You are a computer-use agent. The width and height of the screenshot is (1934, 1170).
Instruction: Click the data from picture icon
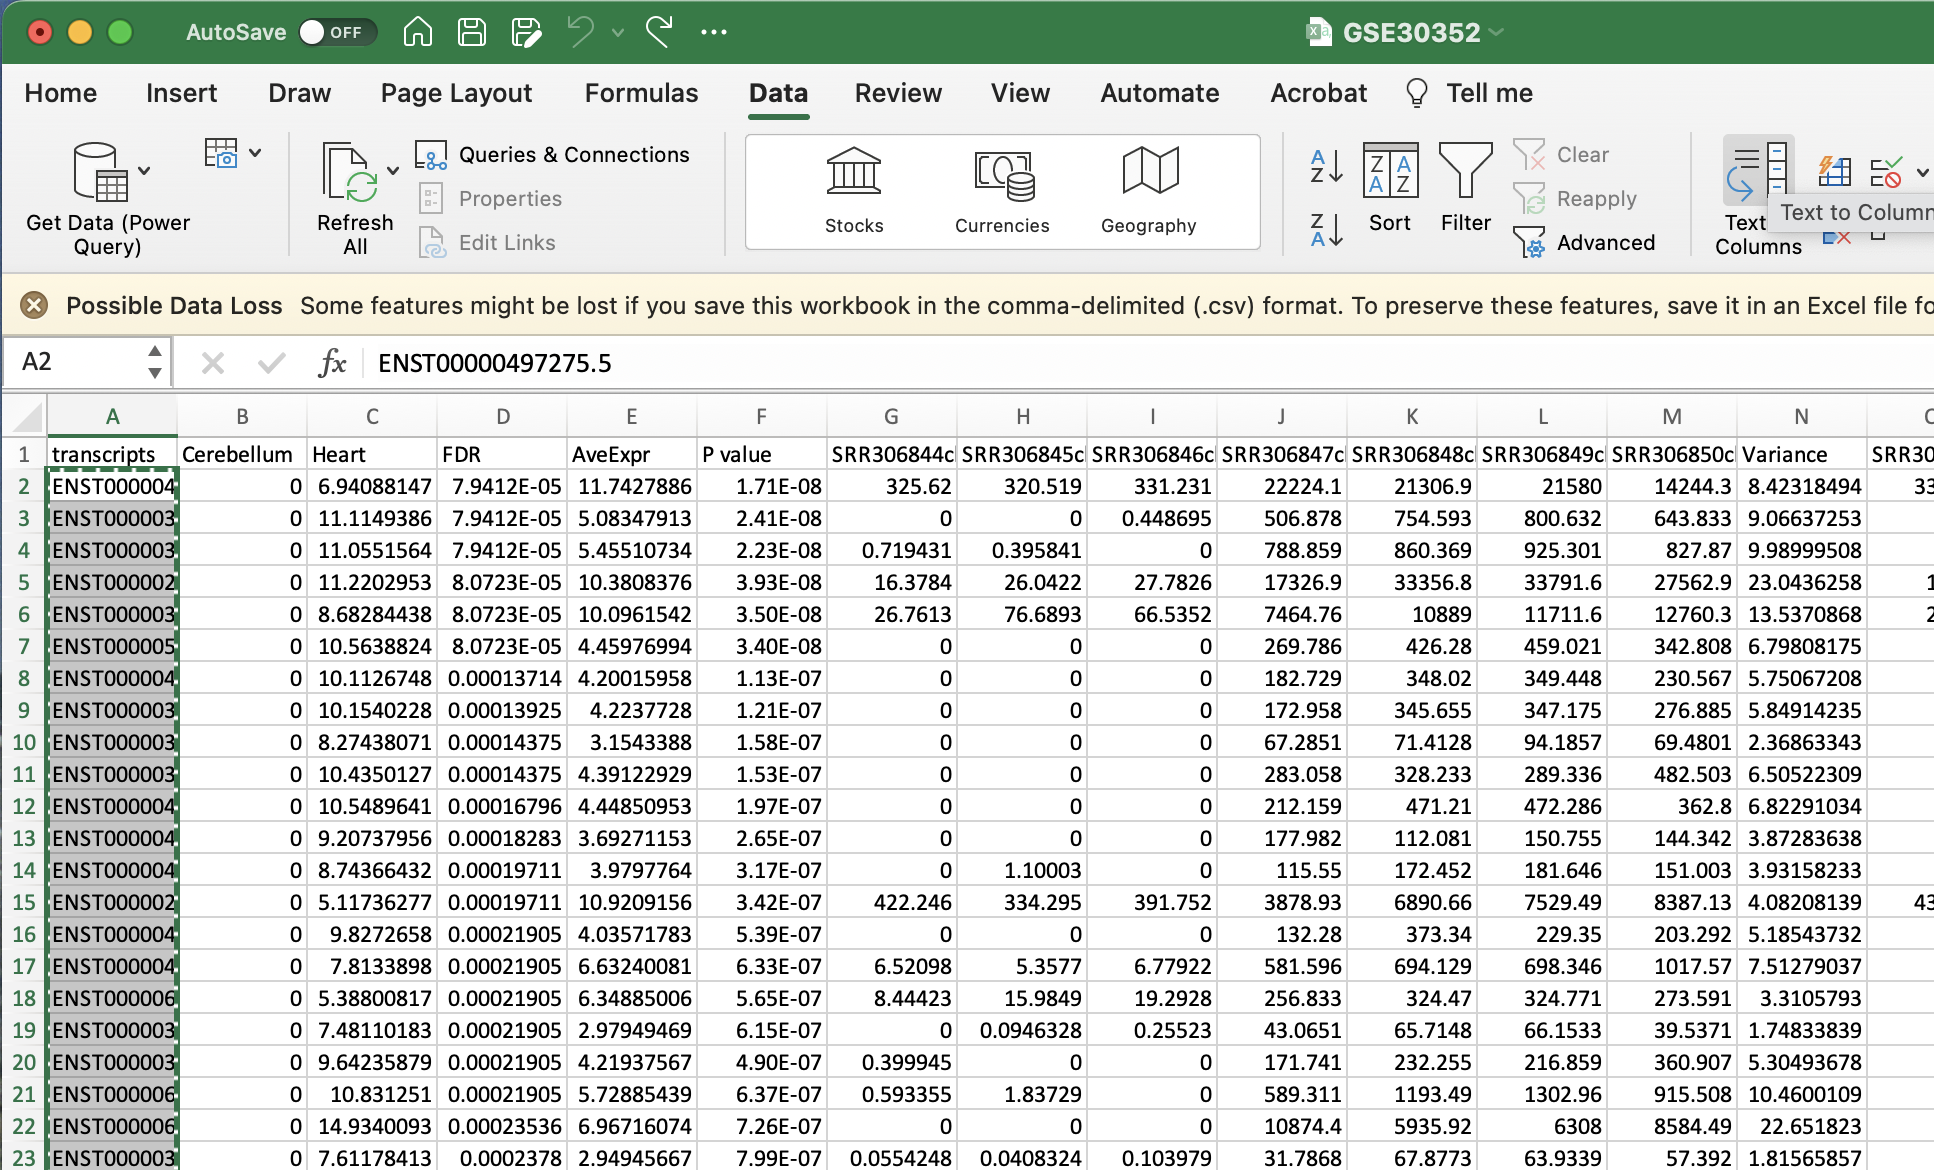tap(221, 153)
